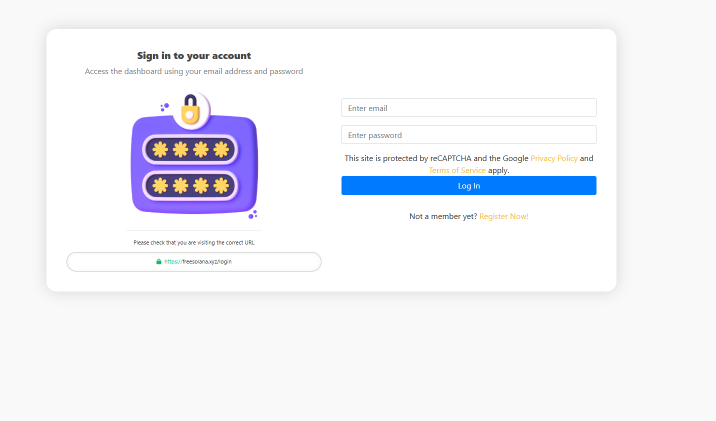Image resolution: width=716 pixels, height=421 pixels.
Task: Open the Terms of Service link
Action: pos(457,170)
